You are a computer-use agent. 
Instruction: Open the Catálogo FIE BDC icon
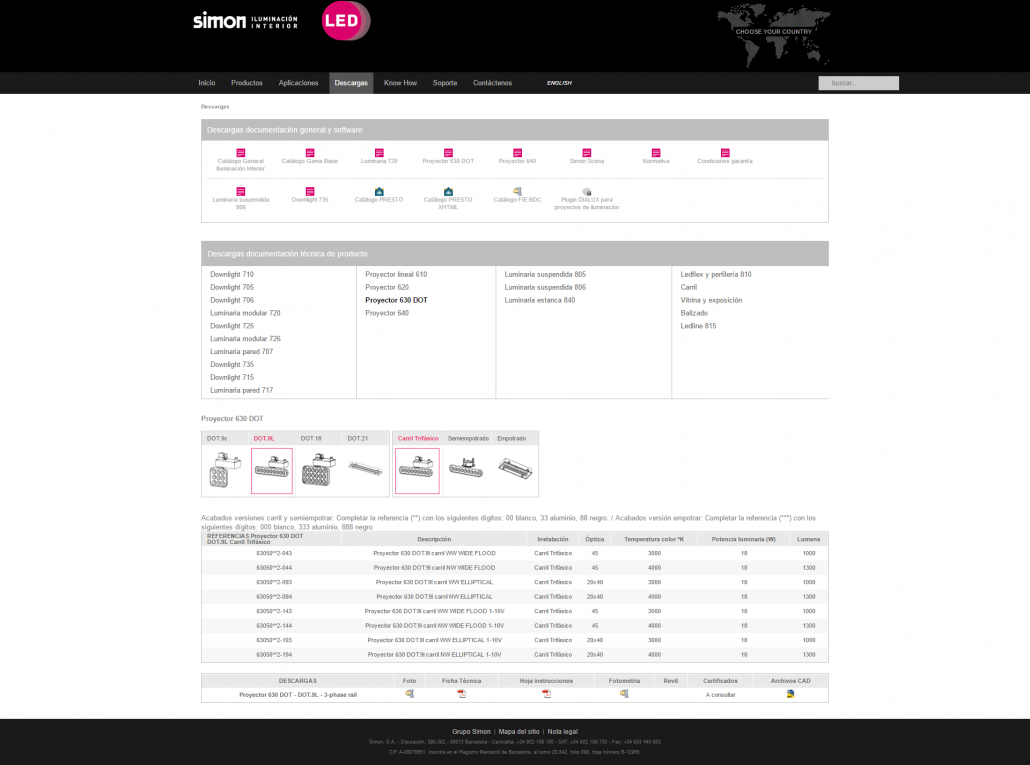point(518,192)
